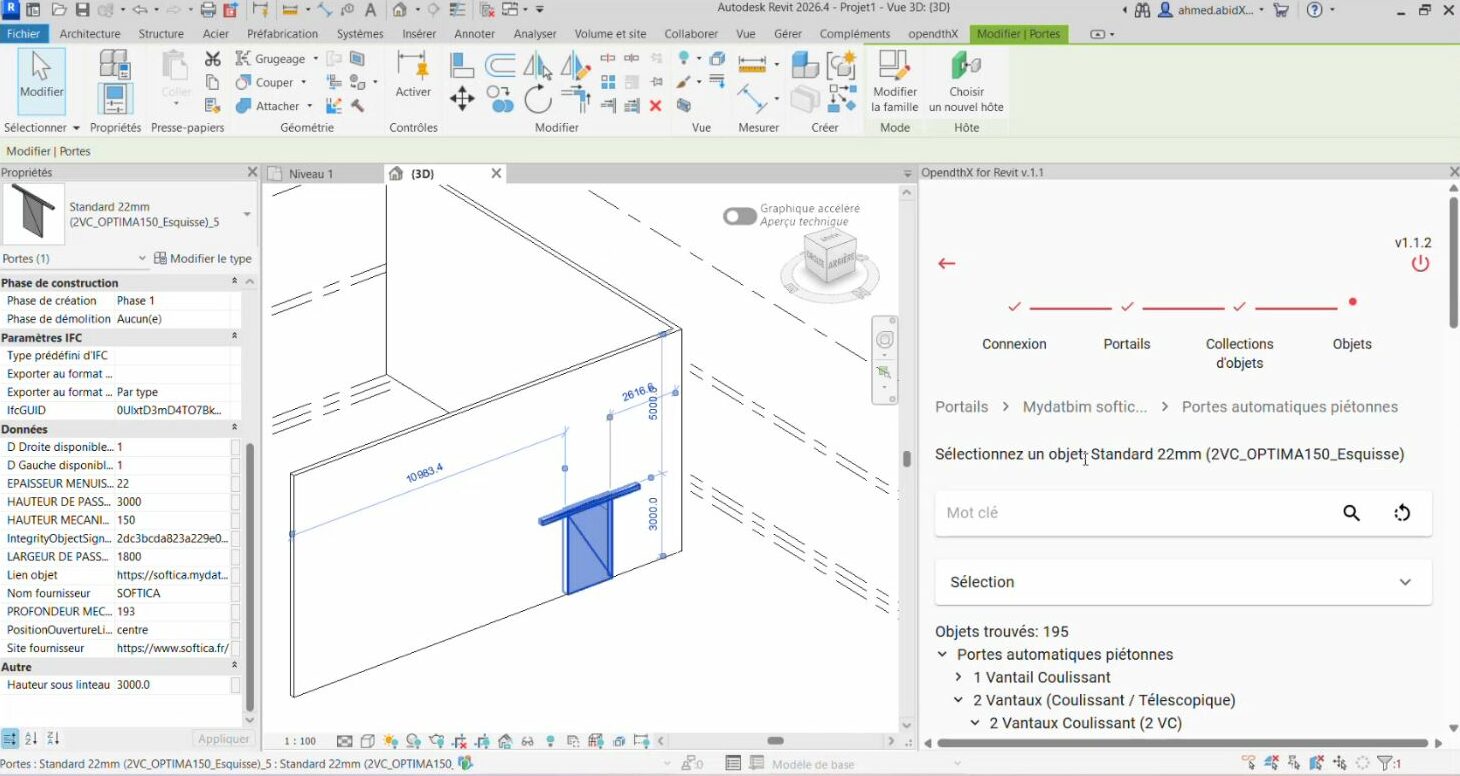
Task: Click the red Delete X icon
Action: click(656, 105)
